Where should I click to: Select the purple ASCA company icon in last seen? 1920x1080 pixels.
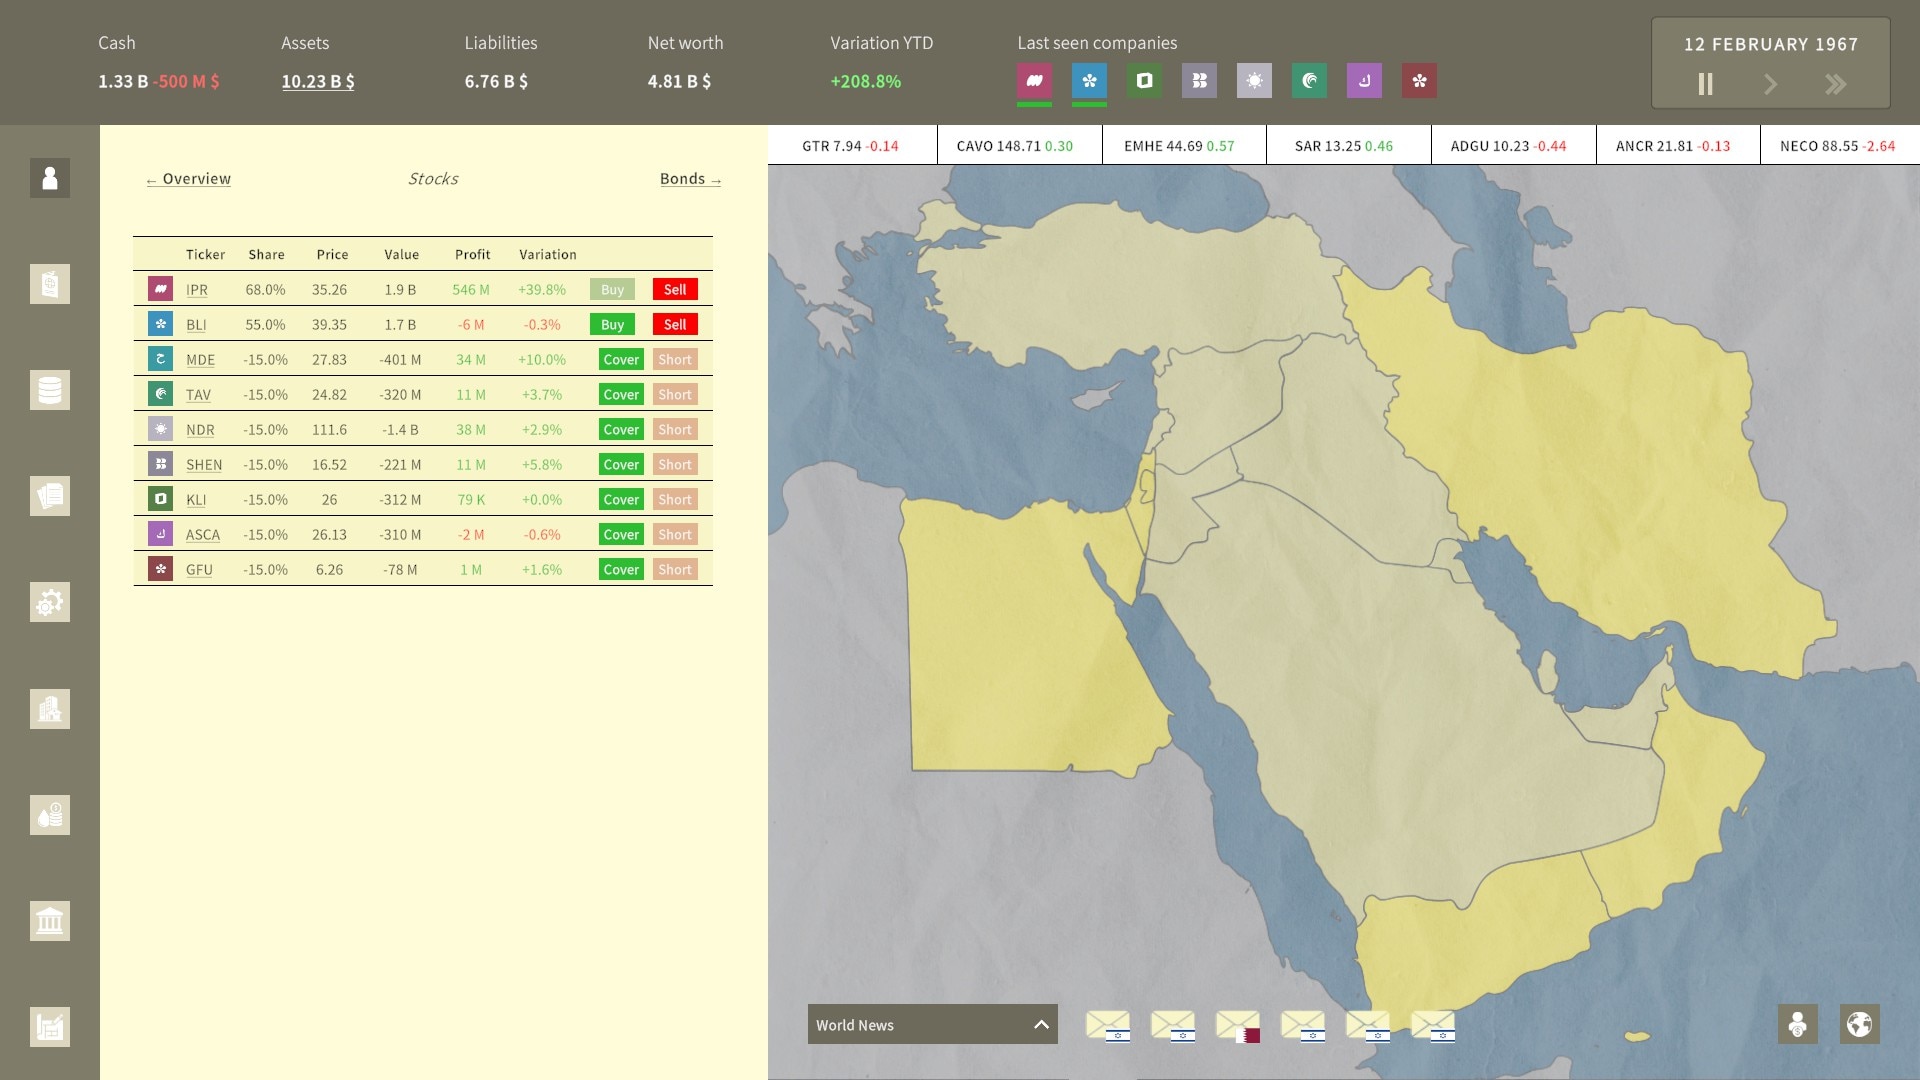point(1364,80)
